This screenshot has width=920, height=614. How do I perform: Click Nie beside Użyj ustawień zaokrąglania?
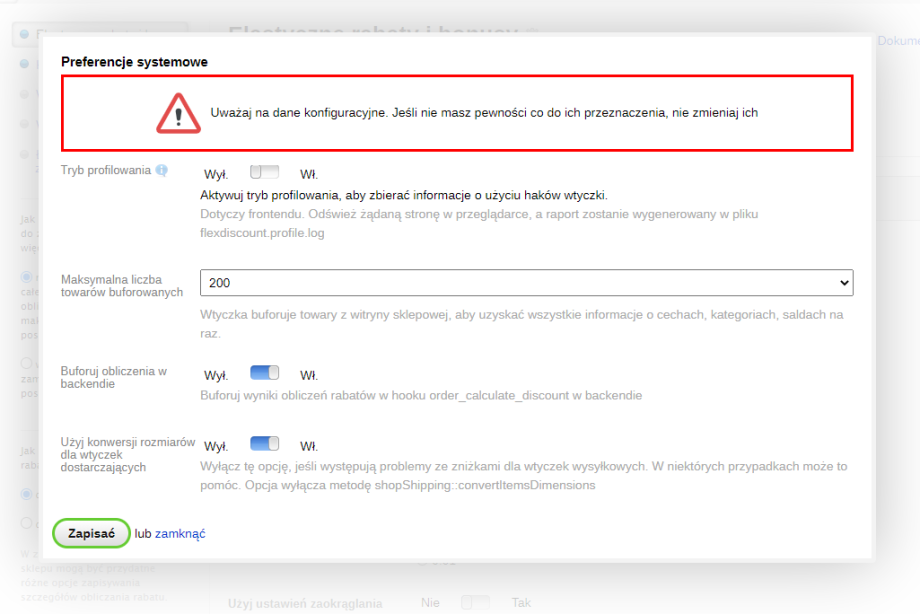pos(430,604)
